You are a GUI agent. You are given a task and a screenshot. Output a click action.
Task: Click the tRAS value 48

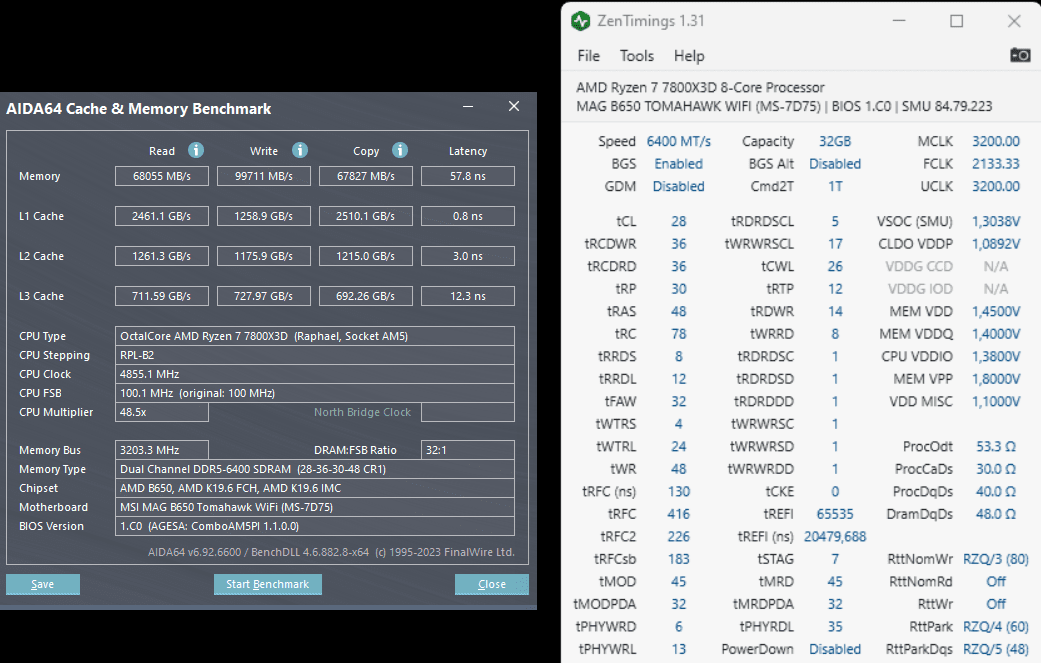click(x=679, y=311)
